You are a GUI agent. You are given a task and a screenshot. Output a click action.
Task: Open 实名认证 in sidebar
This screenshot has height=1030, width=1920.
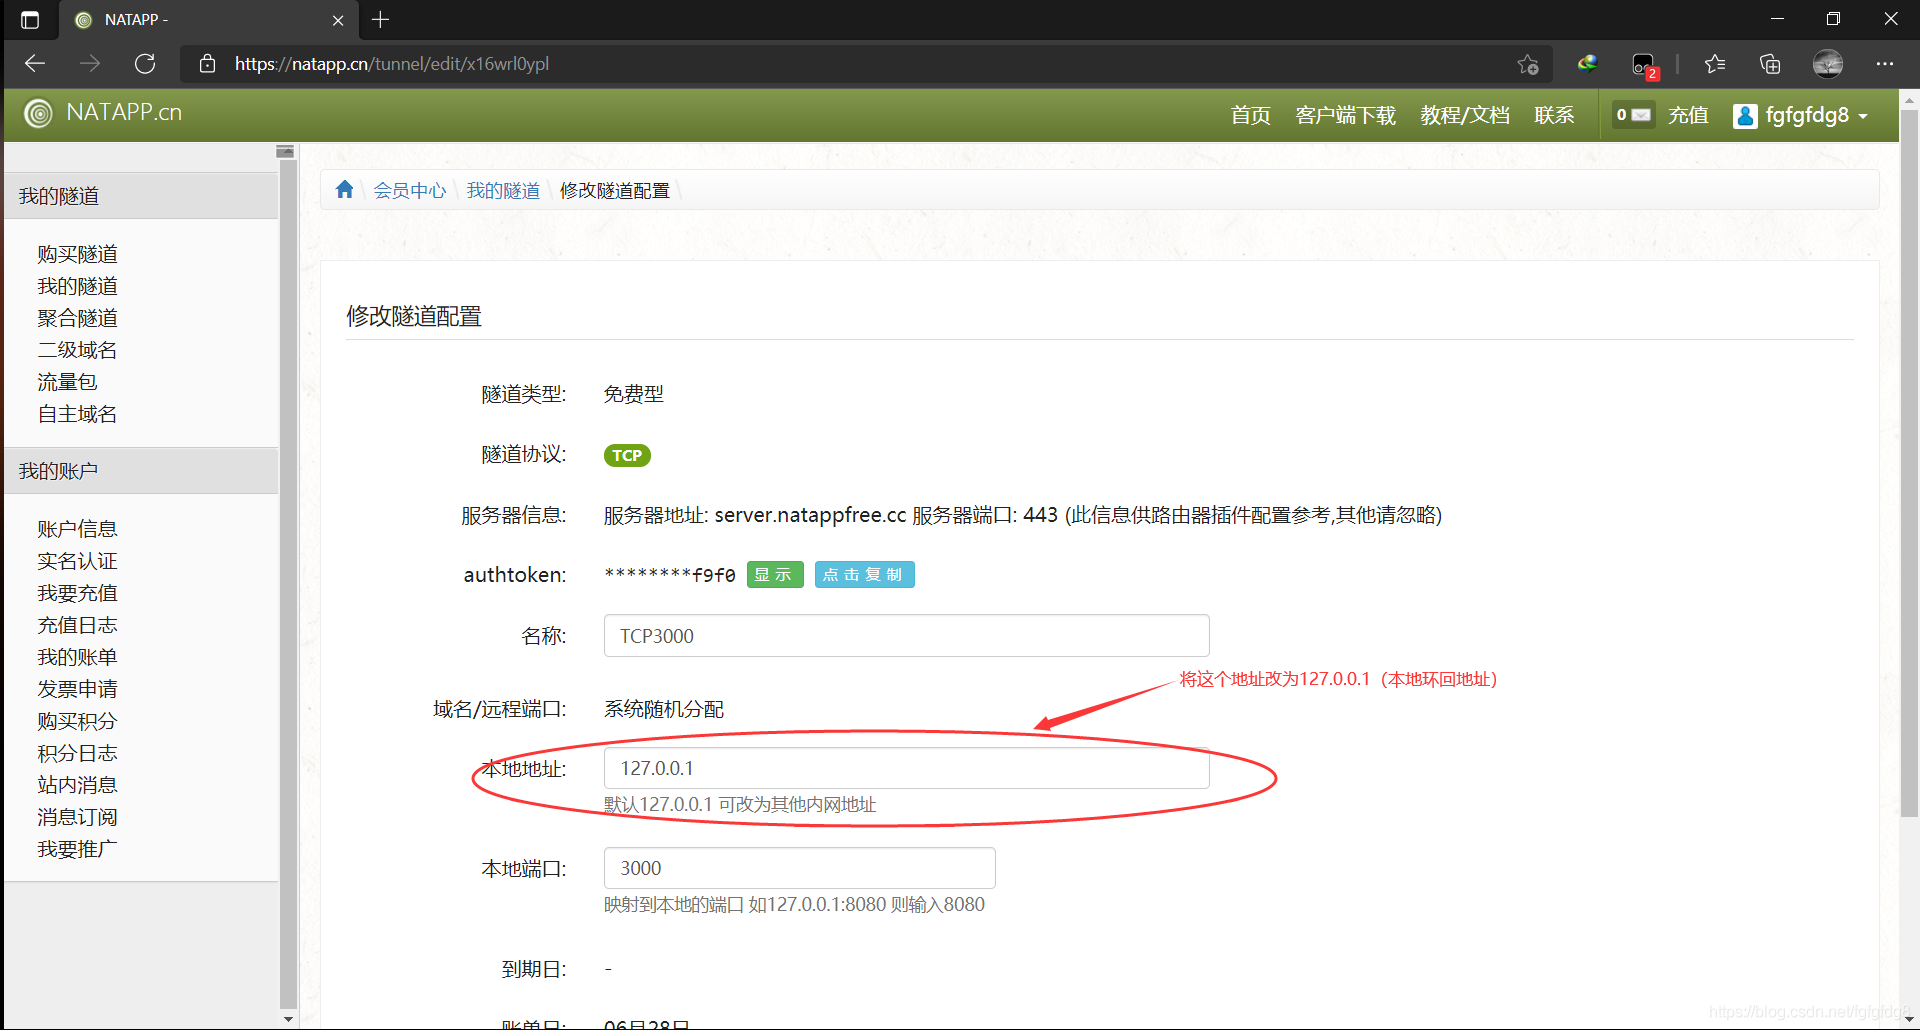(x=78, y=561)
